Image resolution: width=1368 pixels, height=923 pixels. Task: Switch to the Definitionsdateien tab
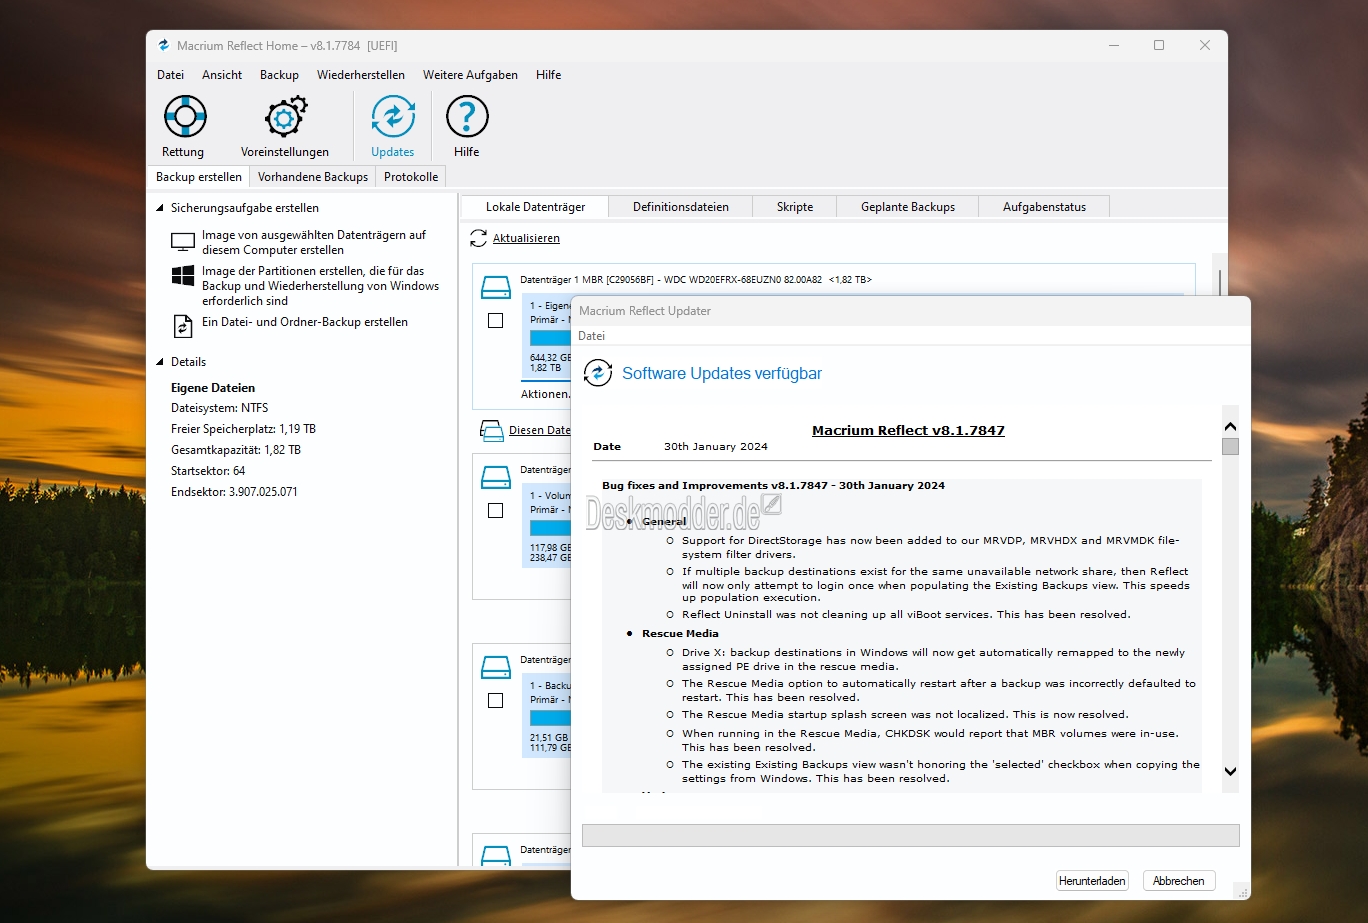[x=681, y=207]
